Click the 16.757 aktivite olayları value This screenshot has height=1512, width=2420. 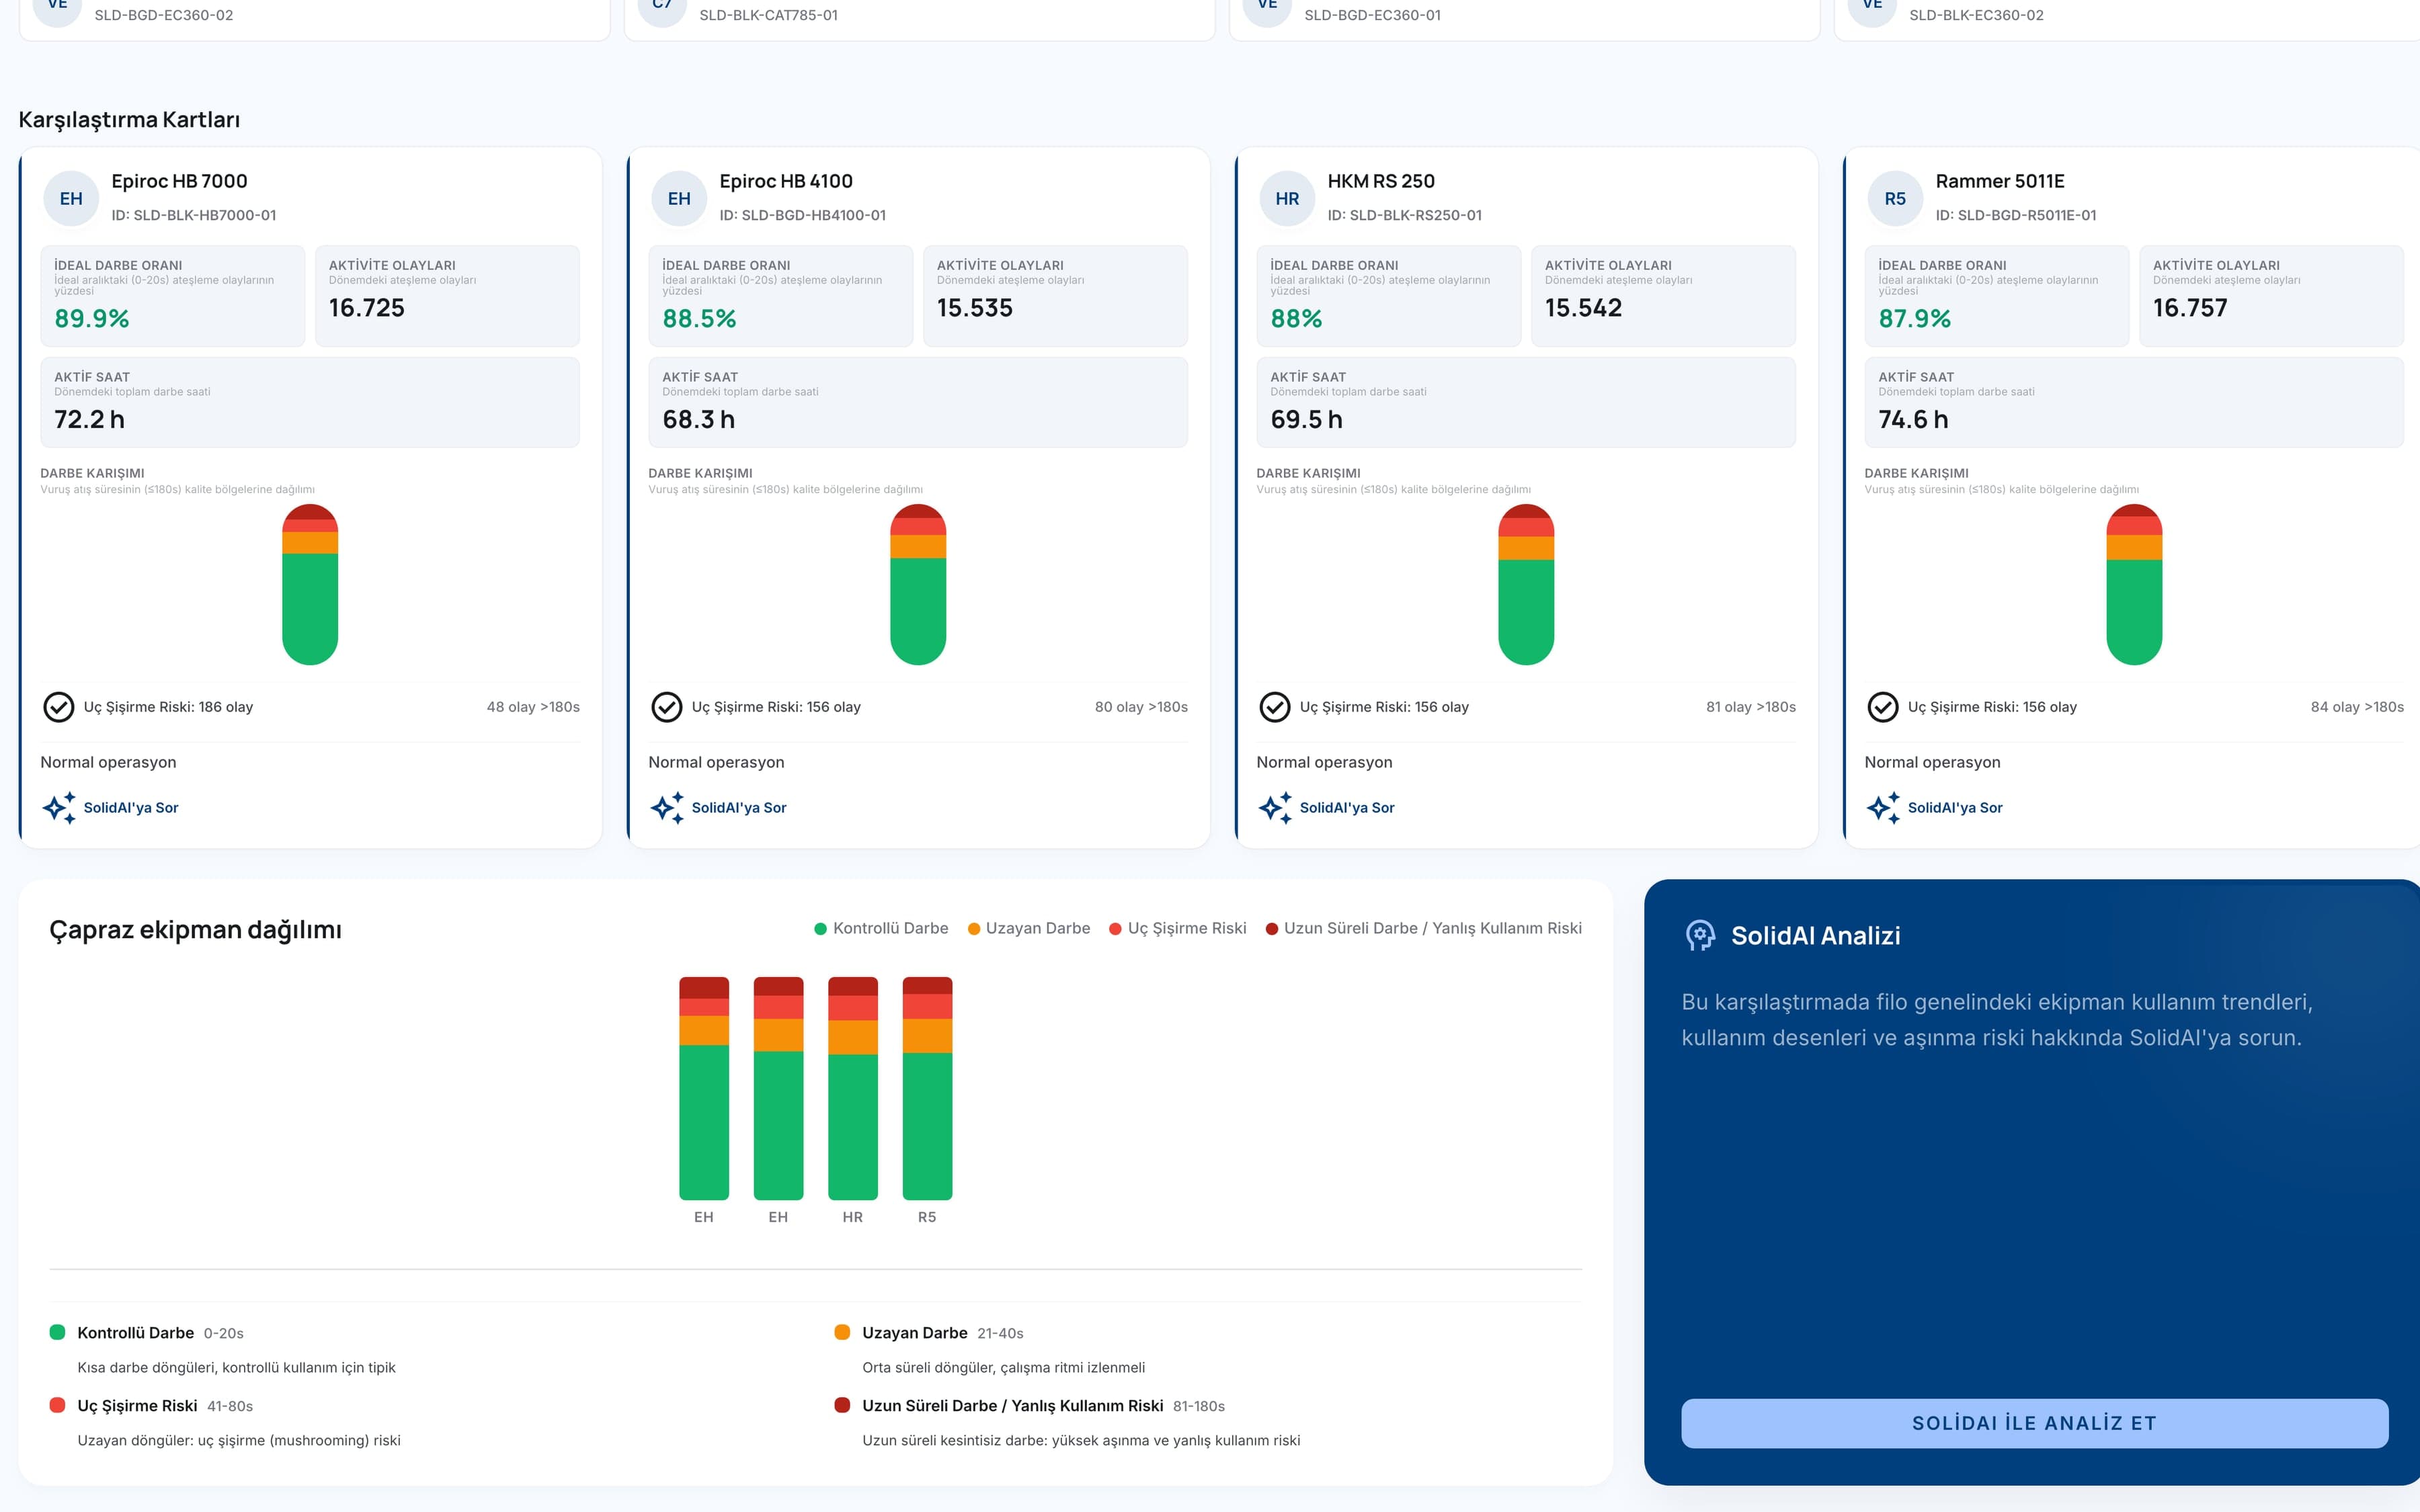2190,308
